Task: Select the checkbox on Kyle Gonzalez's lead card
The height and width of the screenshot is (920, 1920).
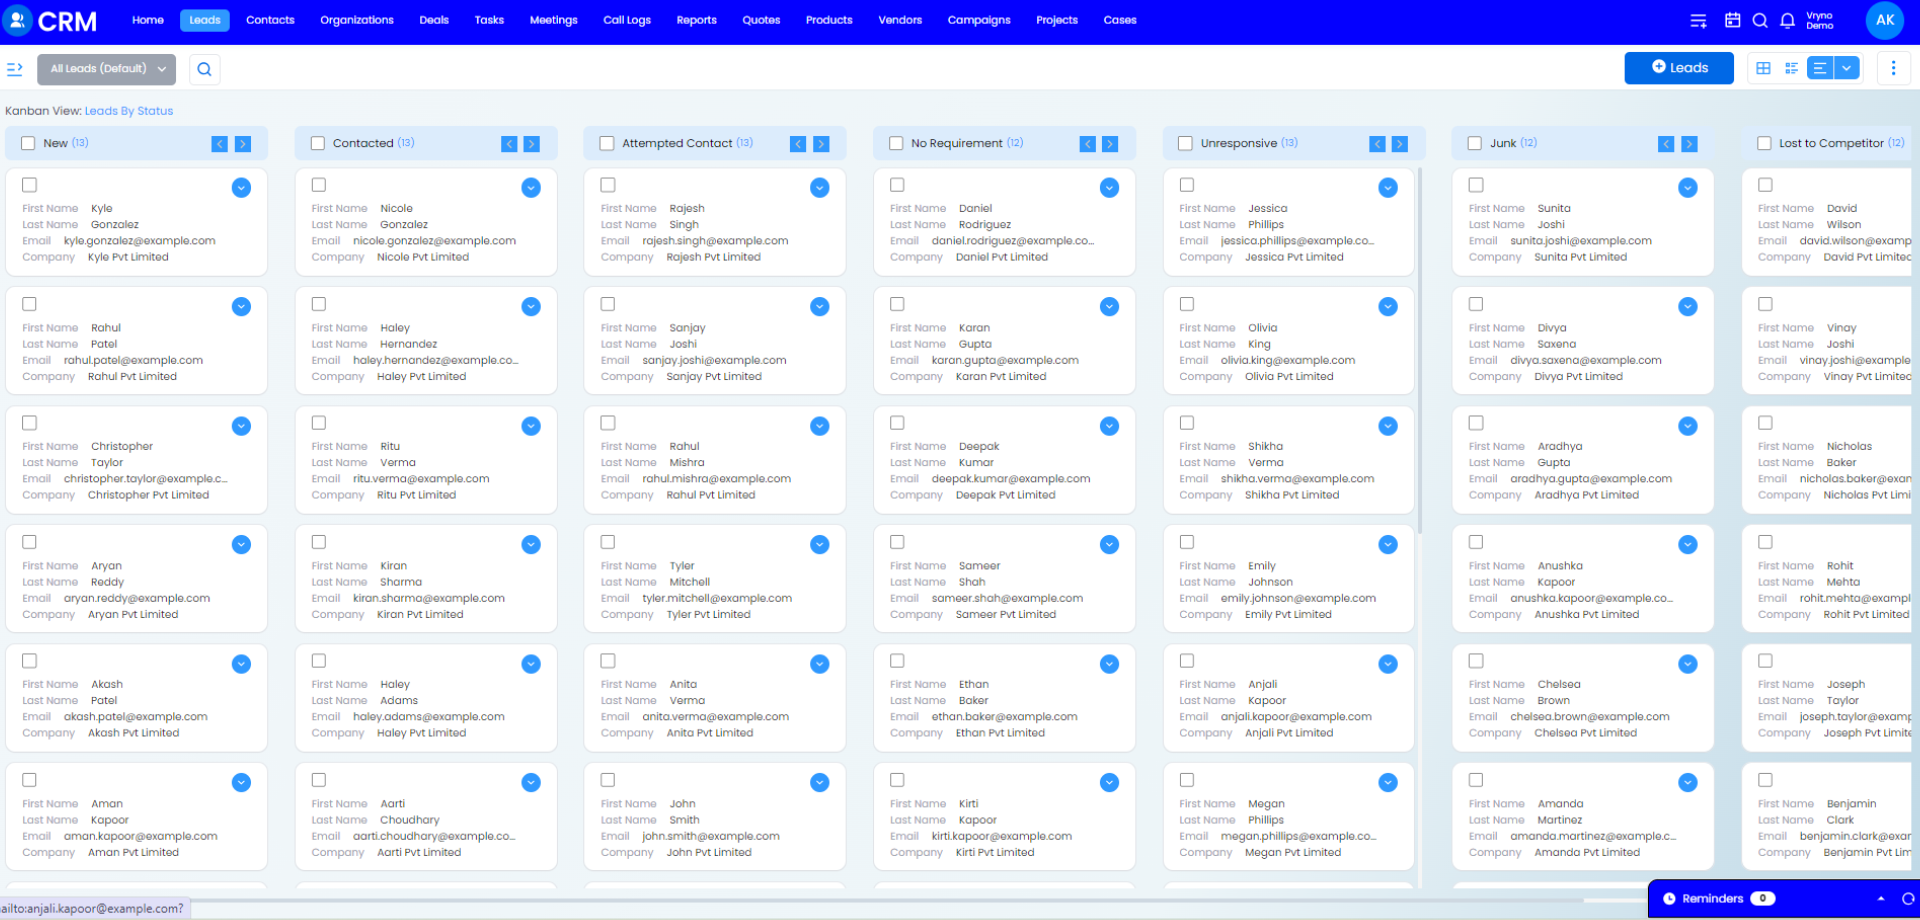Action: [29, 184]
